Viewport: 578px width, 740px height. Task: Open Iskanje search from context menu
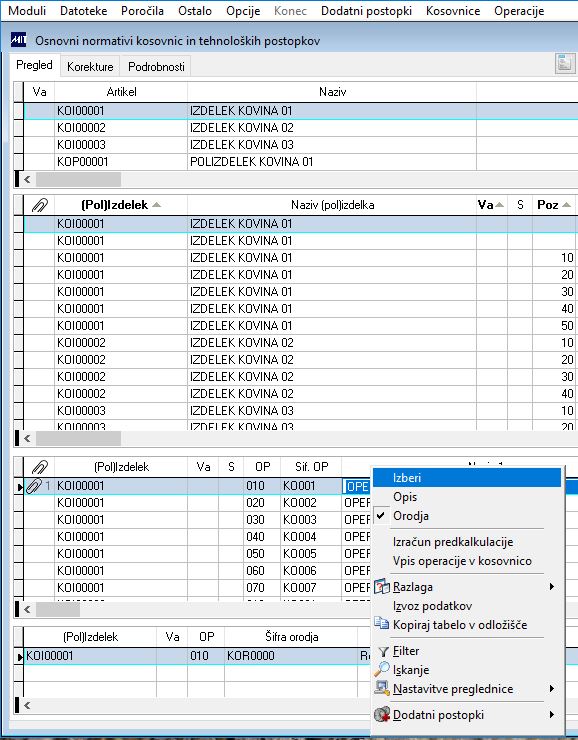[411, 670]
